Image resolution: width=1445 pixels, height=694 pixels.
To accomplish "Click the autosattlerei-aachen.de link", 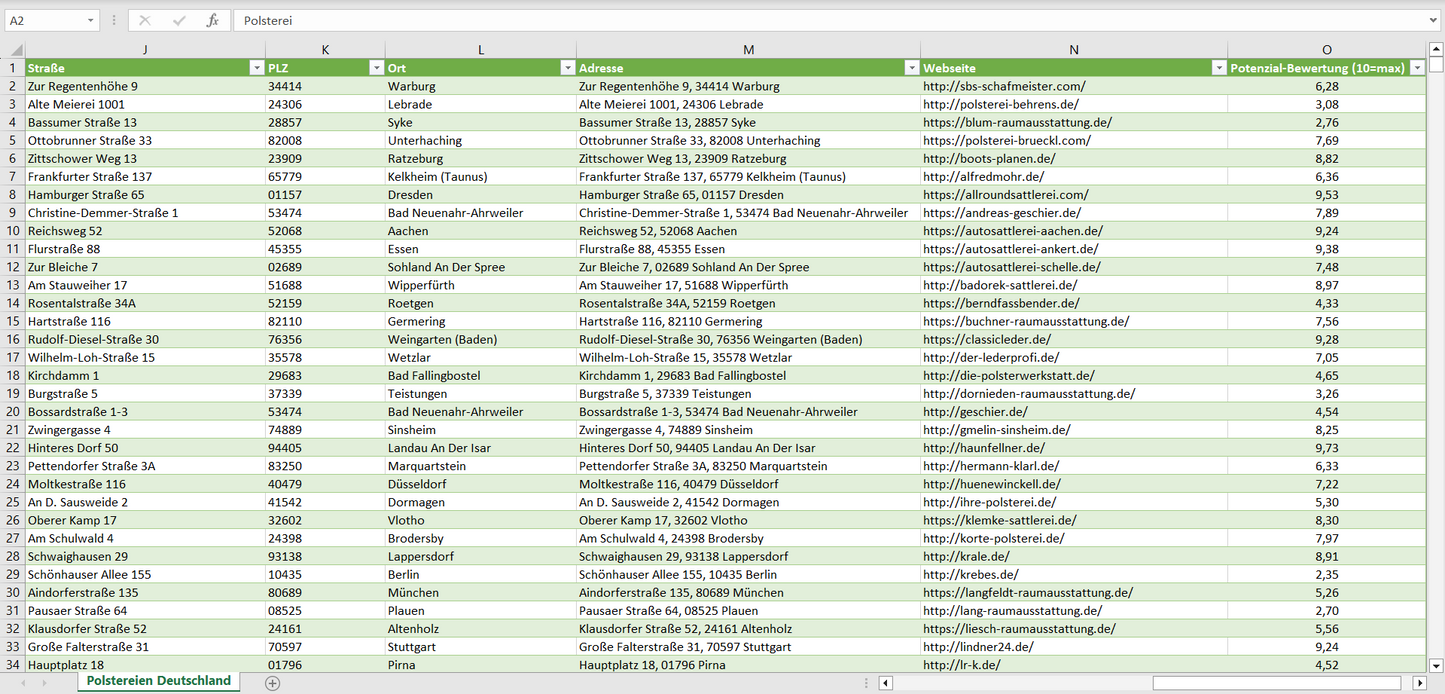I will tap(1011, 231).
